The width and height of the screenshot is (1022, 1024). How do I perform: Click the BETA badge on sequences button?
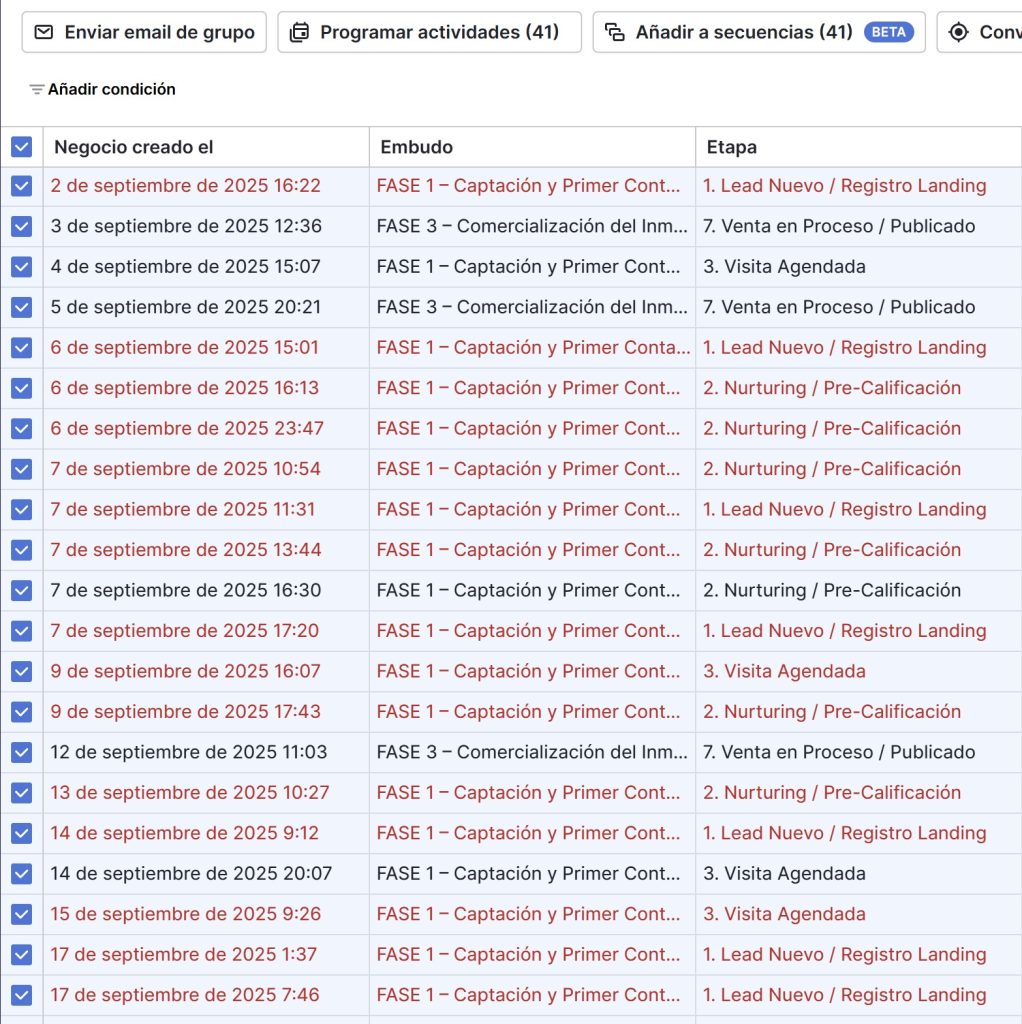[x=888, y=32]
